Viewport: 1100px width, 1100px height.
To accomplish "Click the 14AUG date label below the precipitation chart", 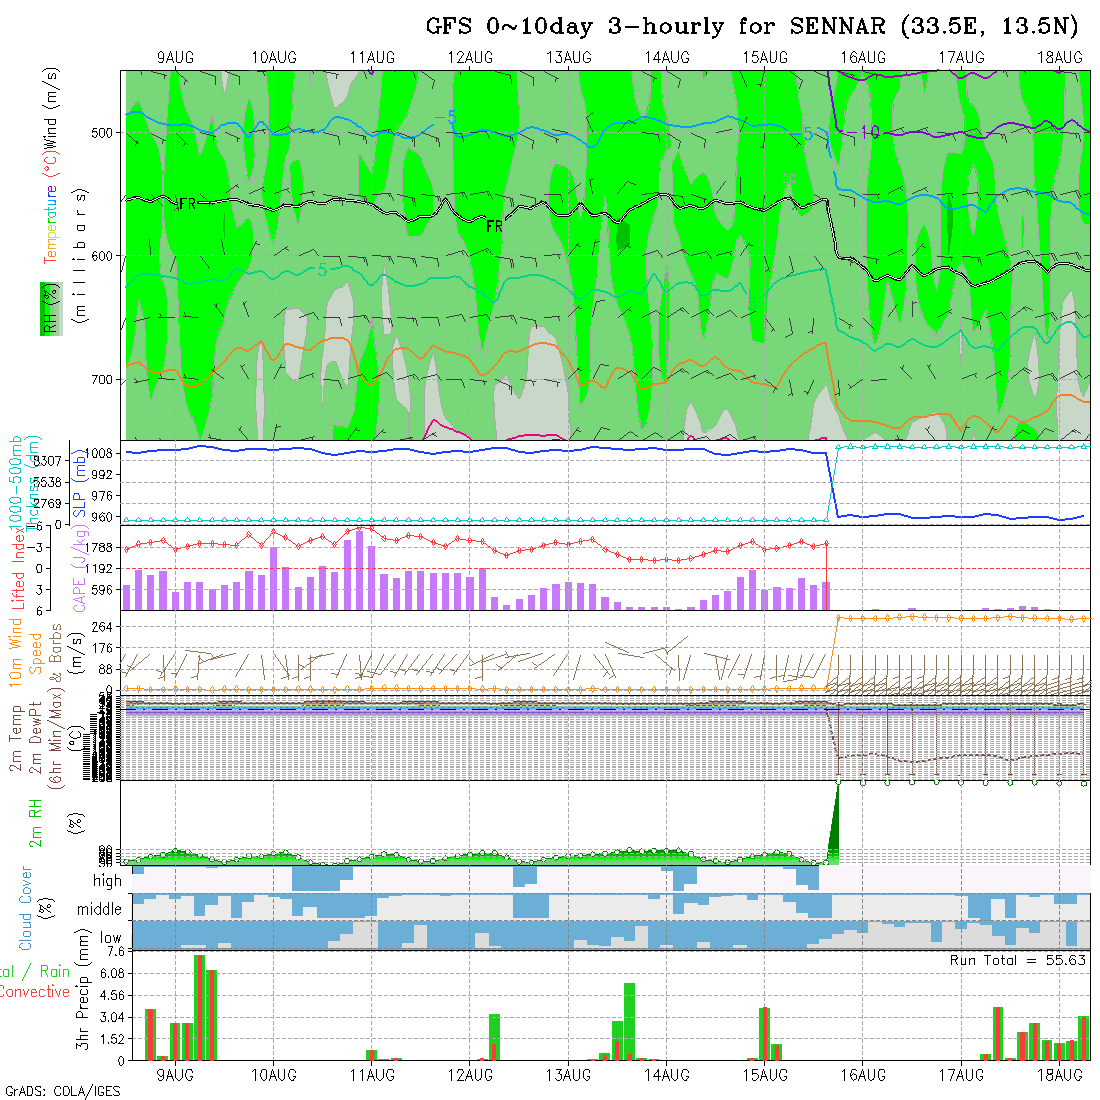I will pos(667,1075).
